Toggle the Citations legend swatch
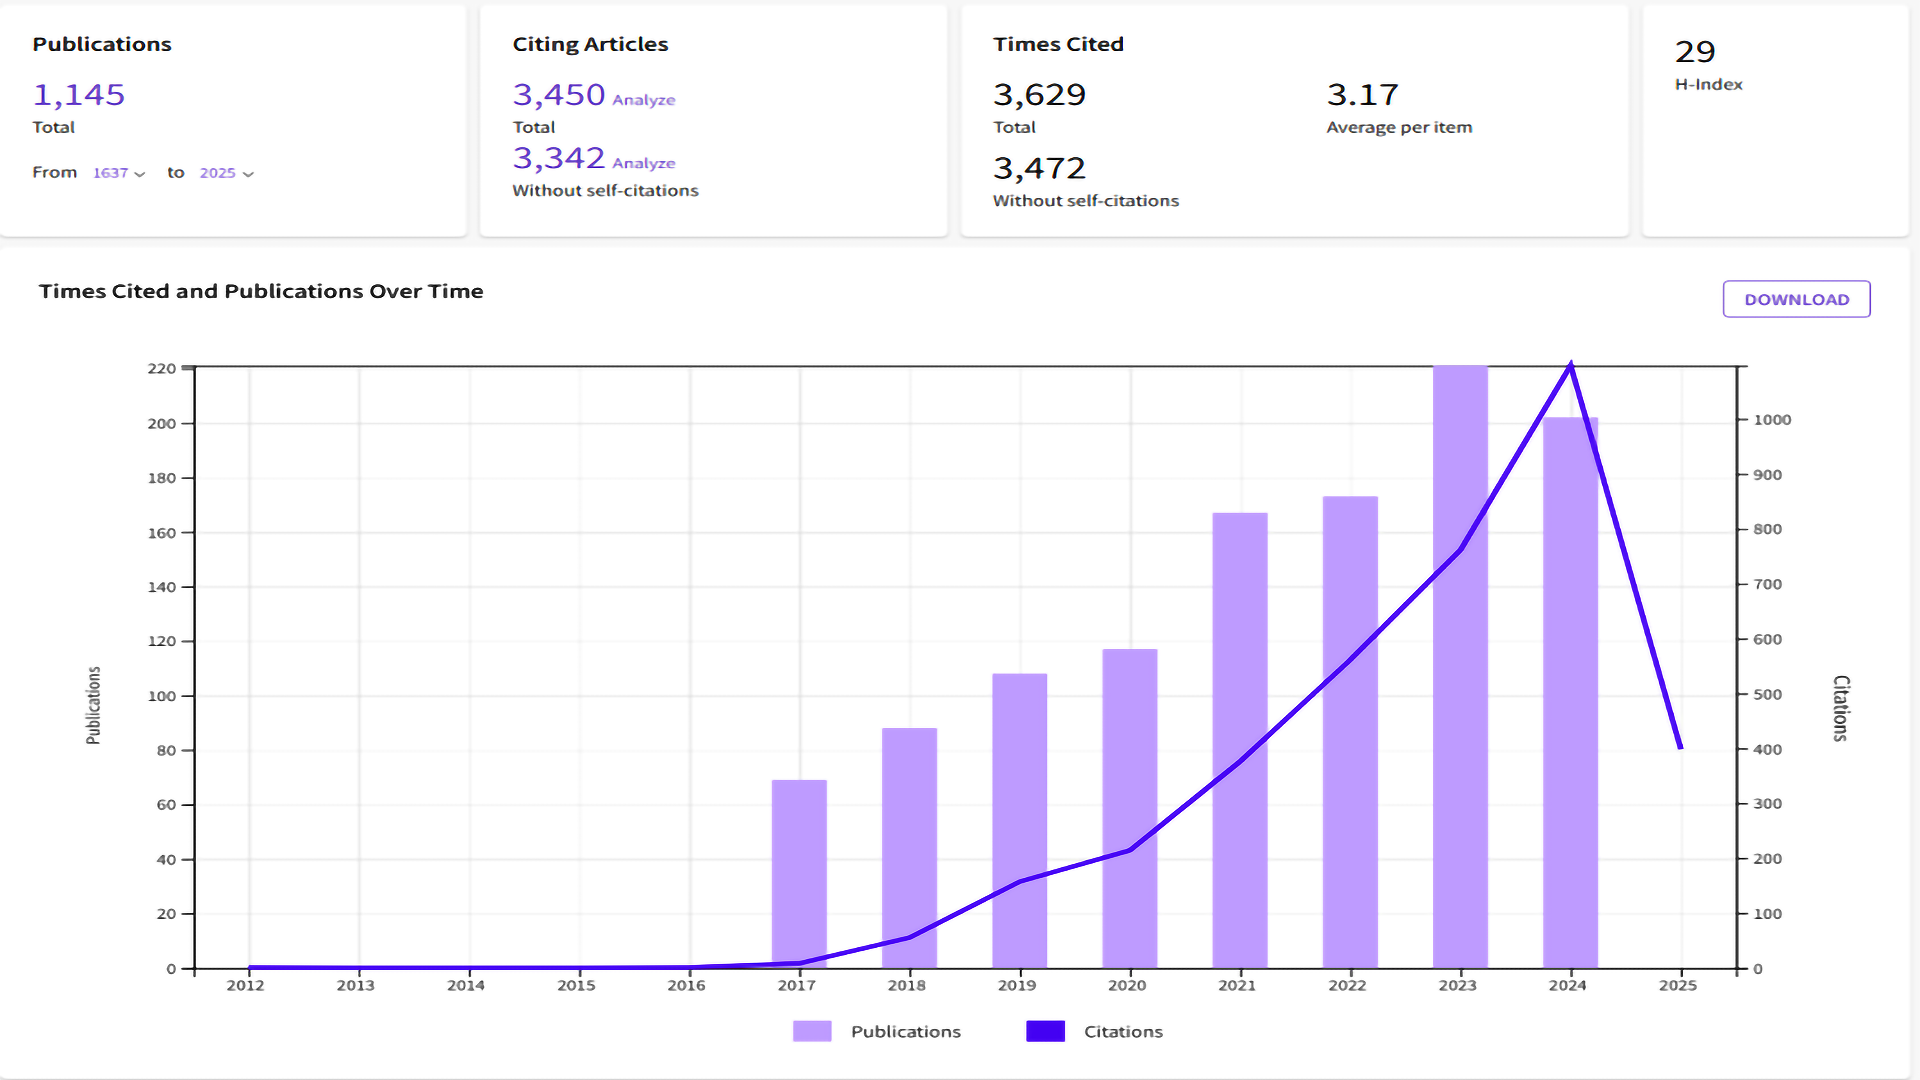Screen dimensions: 1920x1080 tap(1045, 1031)
